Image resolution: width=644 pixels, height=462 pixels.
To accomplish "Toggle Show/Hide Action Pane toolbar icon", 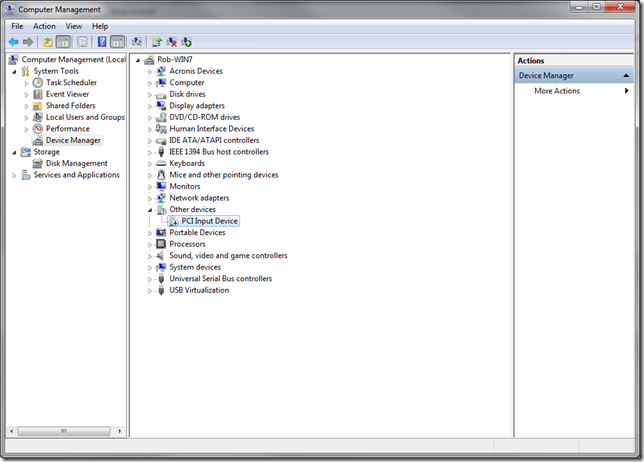I will 117,42.
